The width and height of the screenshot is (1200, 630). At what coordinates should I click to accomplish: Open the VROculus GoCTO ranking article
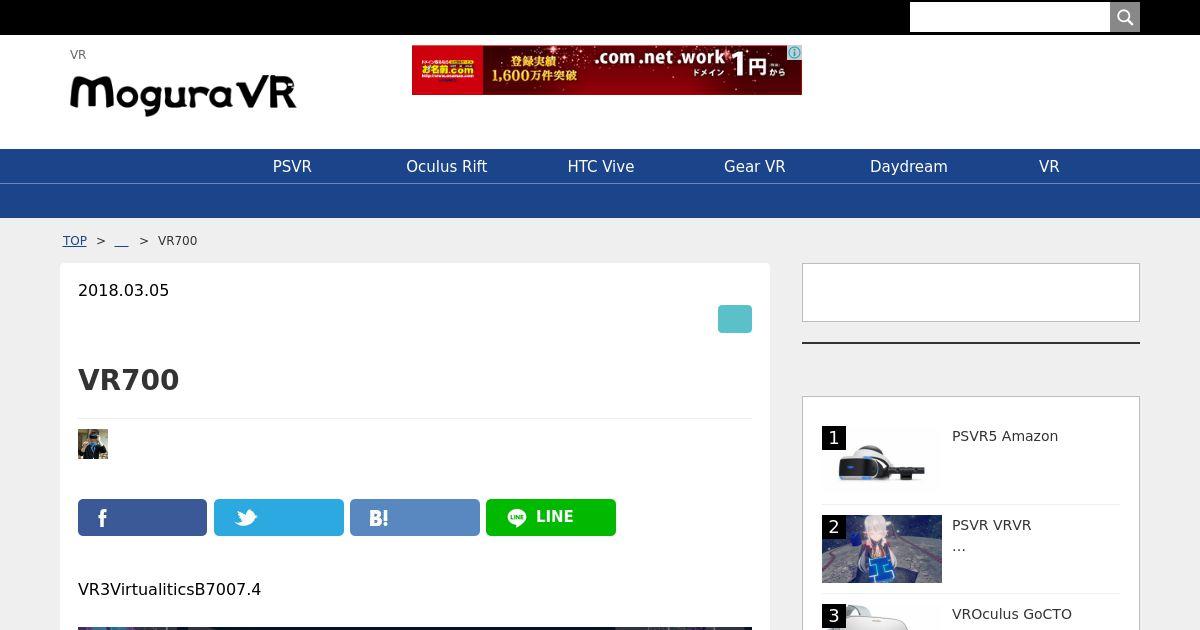tap(1012, 614)
